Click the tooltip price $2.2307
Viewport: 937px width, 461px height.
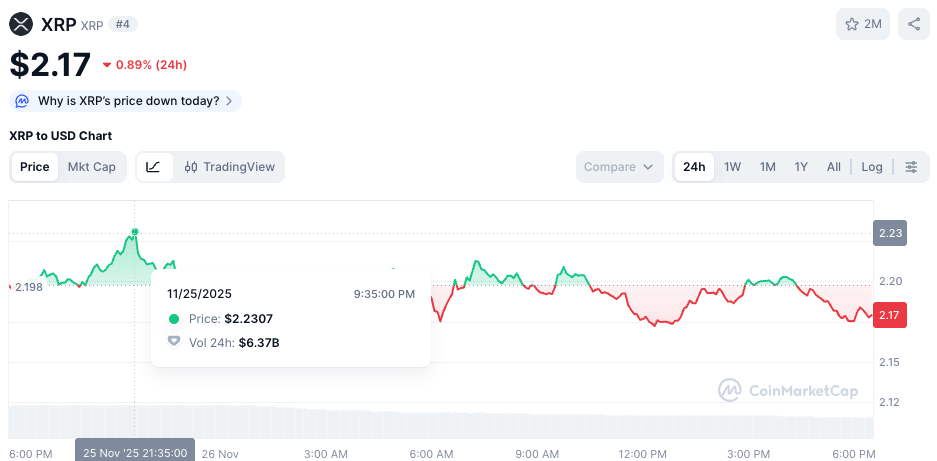click(x=249, y=319)
